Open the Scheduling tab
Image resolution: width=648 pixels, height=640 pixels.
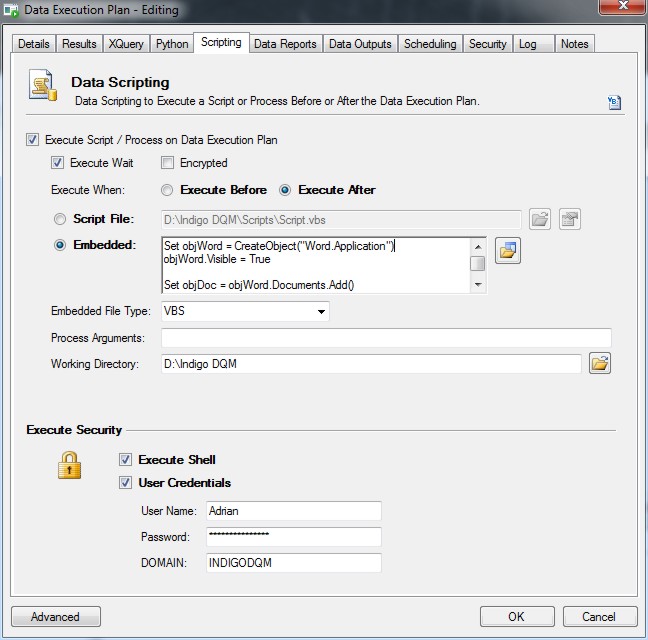tap(430, 44)
